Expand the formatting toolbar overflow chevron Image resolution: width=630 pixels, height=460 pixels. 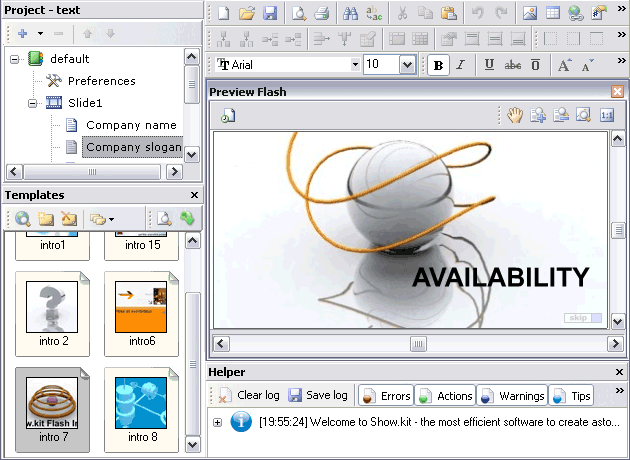coord(622,61)
